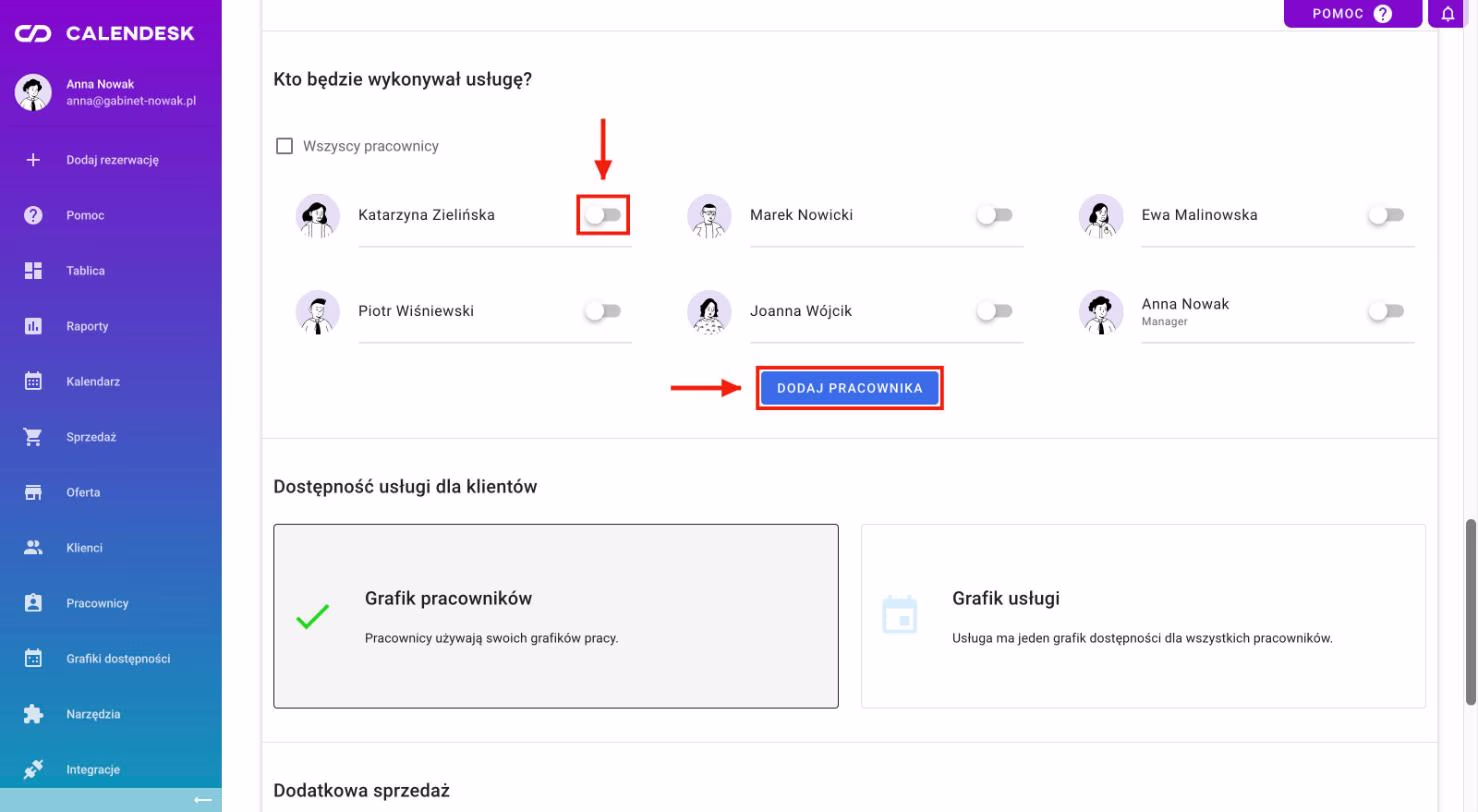Viewport: 1478px width, 812px height.
Task: Open the Sprzedaż shopping cart icon
Action: click(x=33, y=437)
